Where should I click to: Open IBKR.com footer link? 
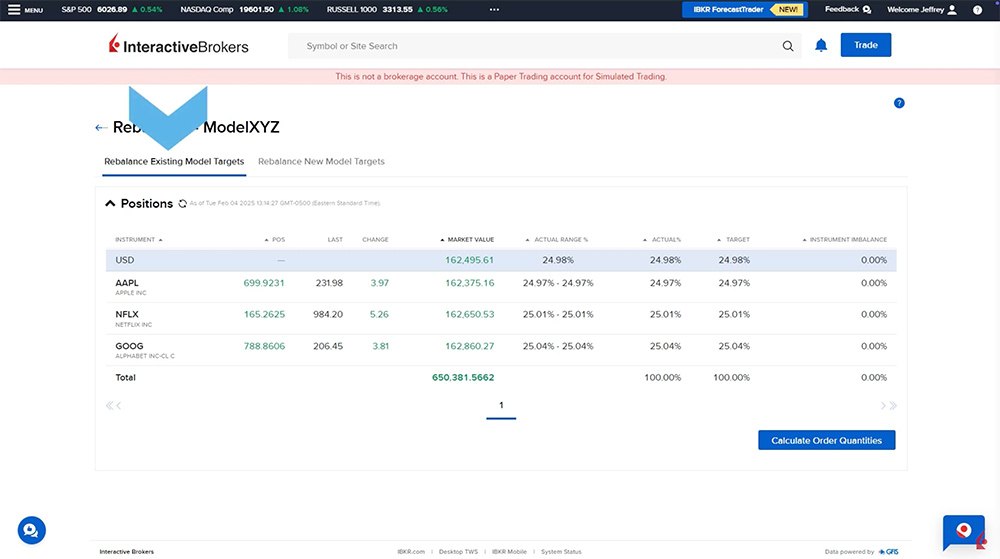pos(411,552)
